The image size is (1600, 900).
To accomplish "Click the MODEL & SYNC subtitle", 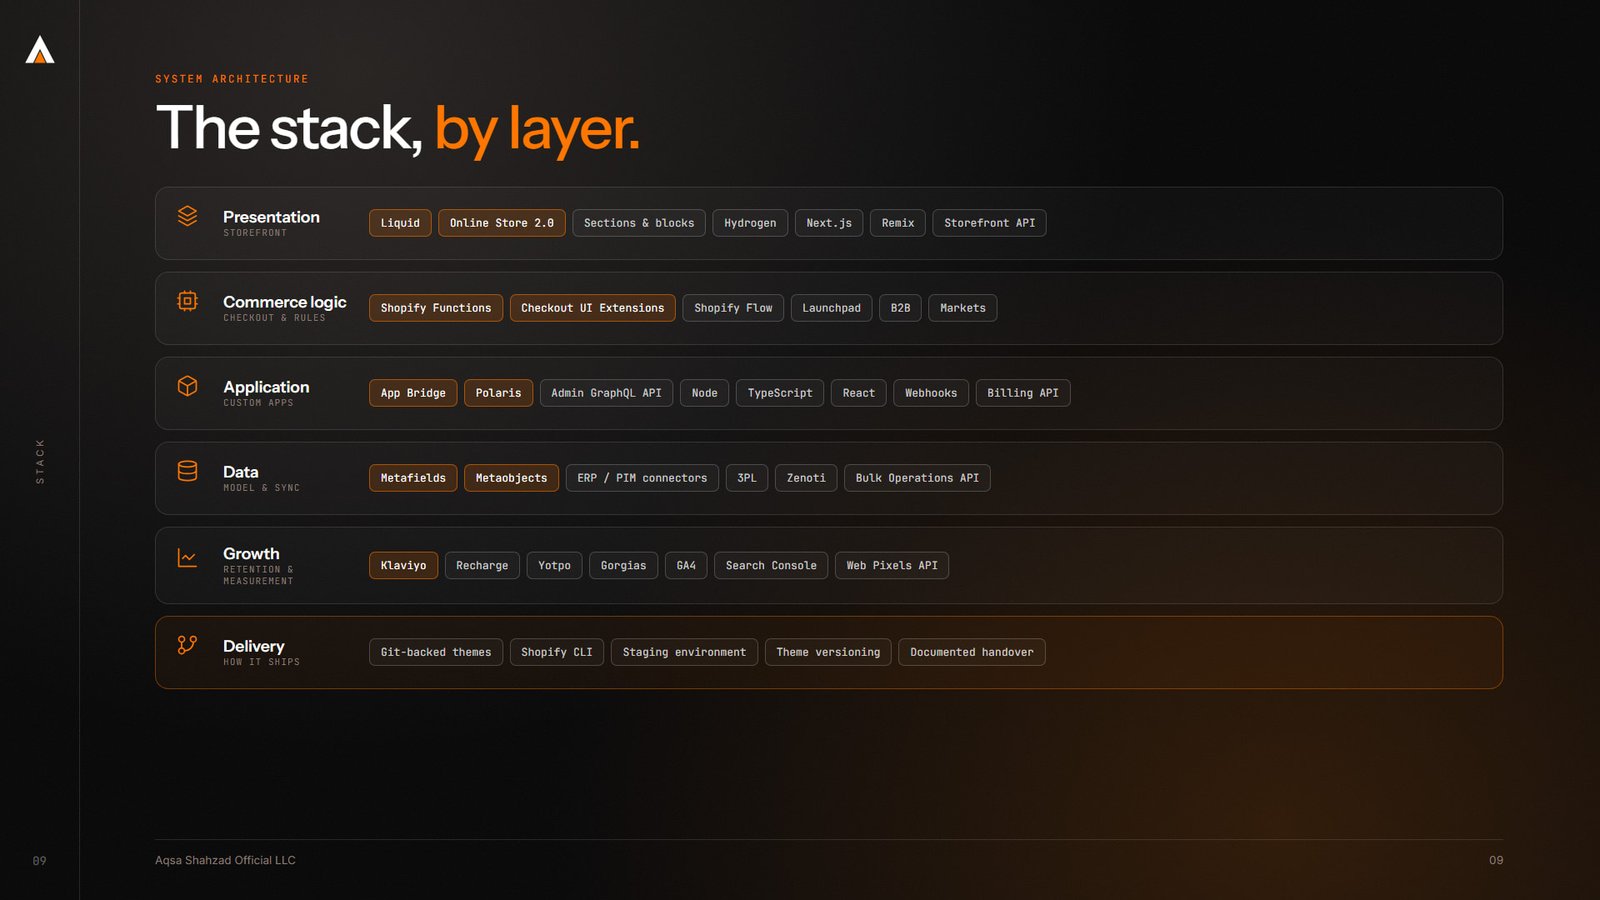I will coord(261,488).
